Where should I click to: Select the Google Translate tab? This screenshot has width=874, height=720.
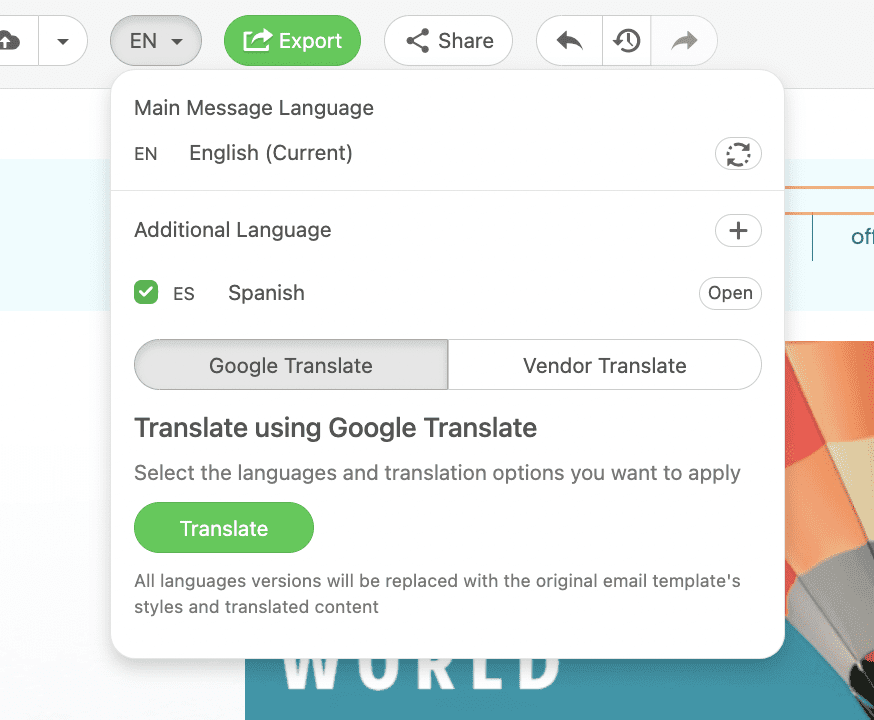pos(289,365)
